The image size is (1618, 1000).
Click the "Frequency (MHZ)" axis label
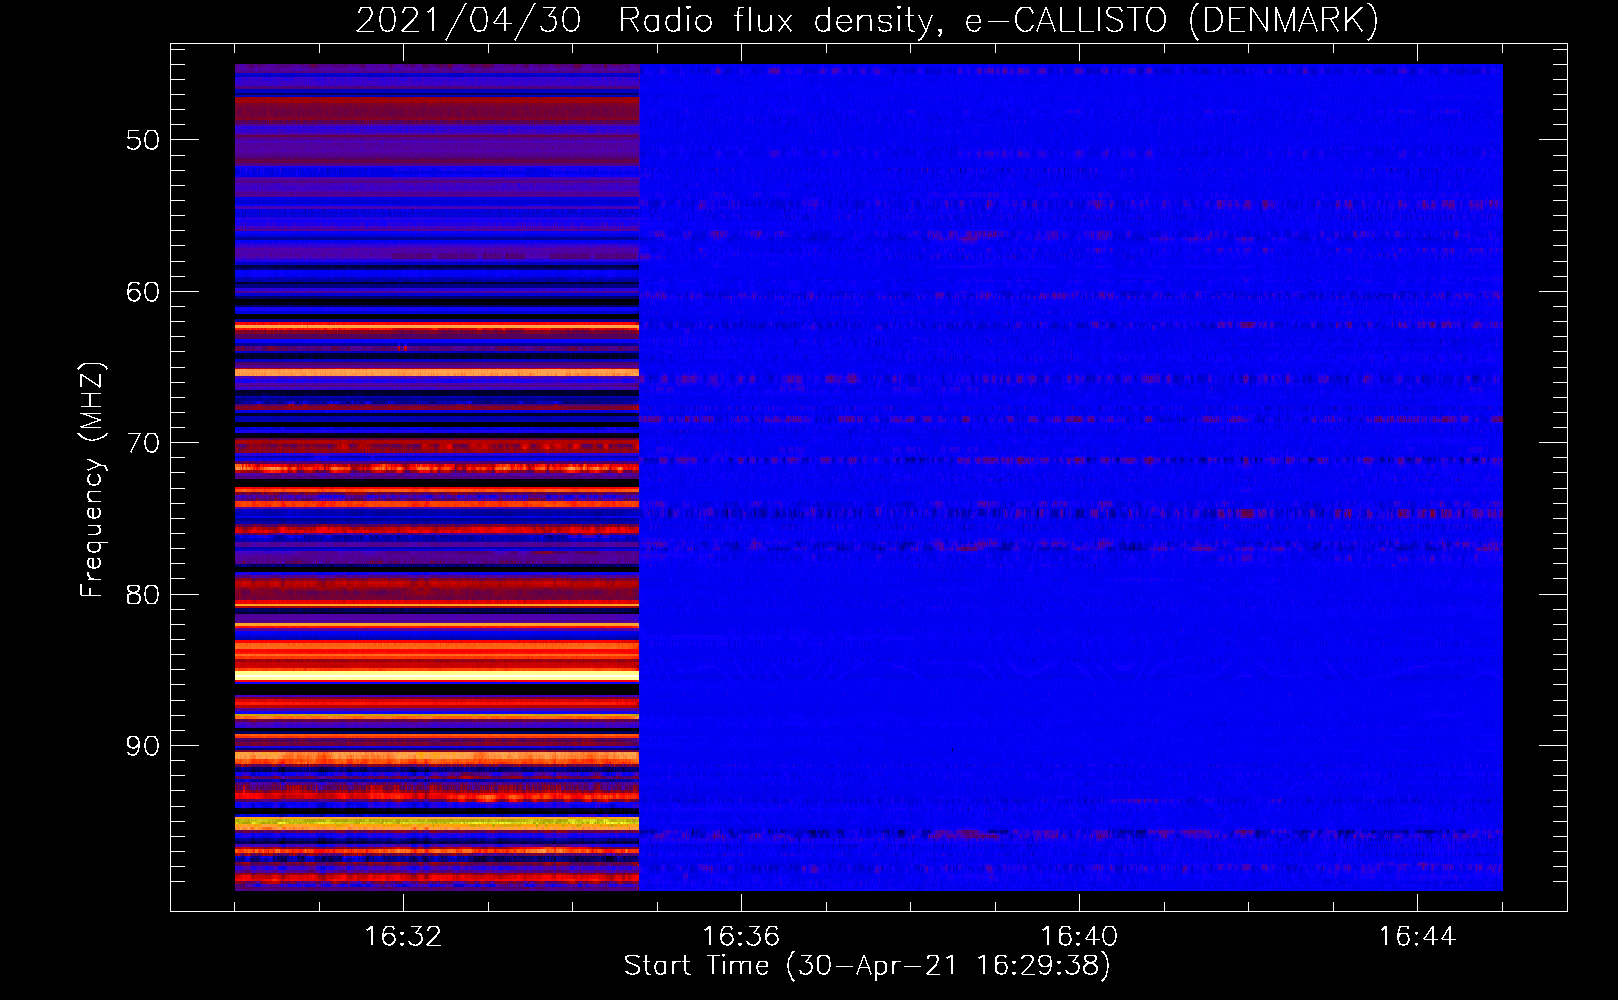[92, 480]
